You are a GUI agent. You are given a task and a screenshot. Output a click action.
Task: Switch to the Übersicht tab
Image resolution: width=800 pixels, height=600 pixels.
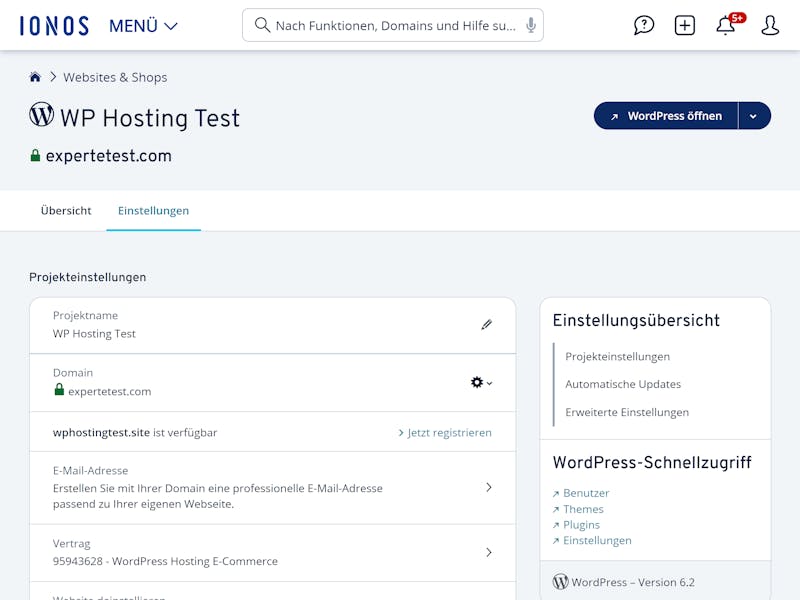point(66,211)
